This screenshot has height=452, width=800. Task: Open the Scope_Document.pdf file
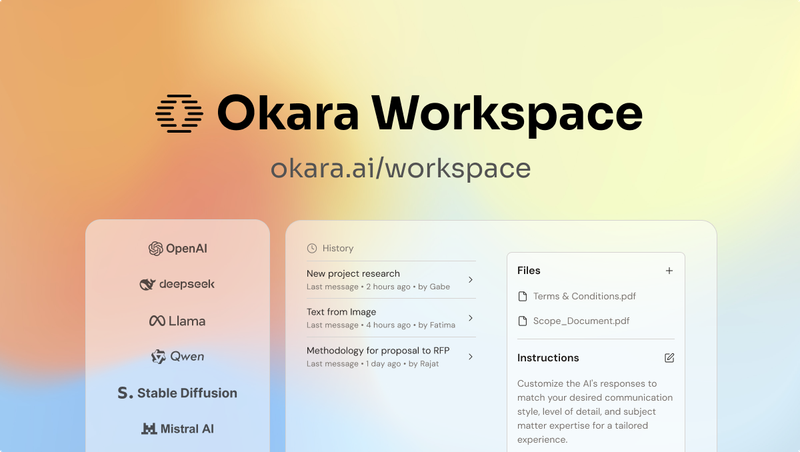coord(581,321)
